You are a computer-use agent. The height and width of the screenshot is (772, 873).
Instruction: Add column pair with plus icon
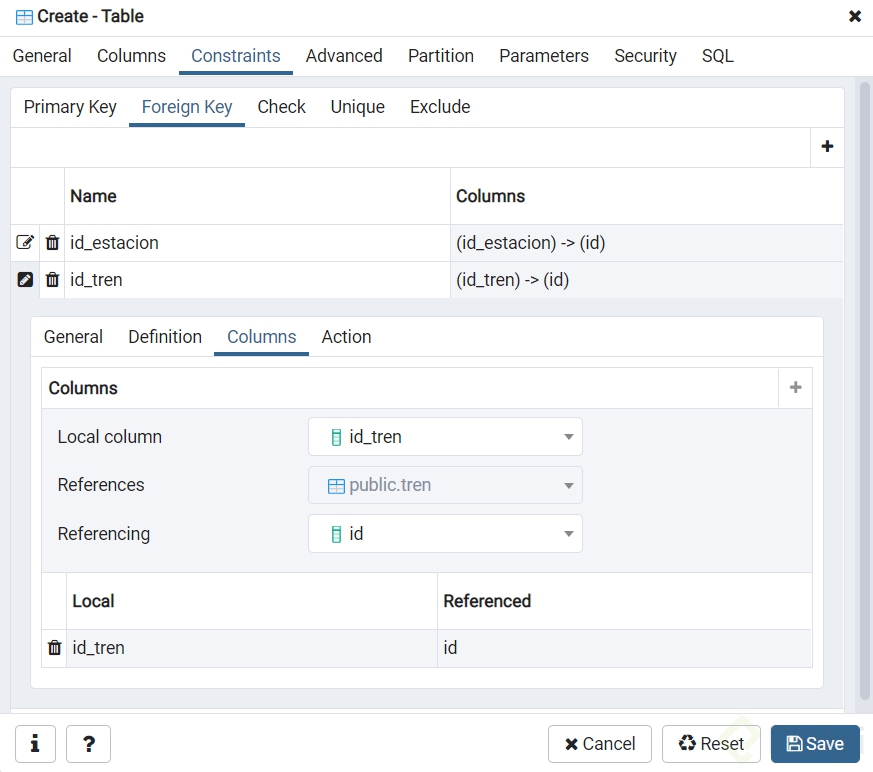795,388
